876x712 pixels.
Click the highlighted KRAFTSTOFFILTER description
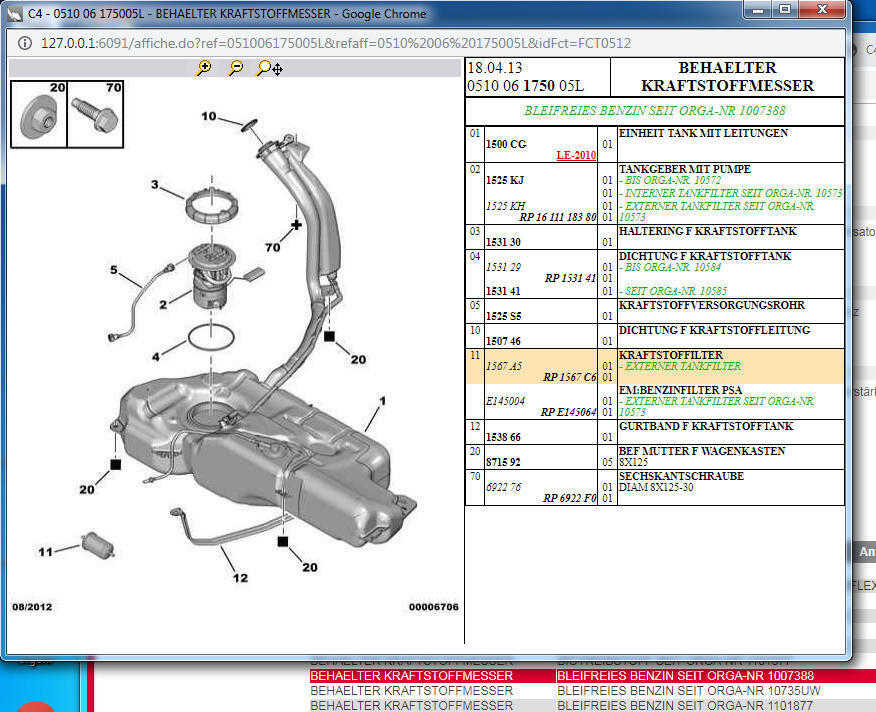point(671,355)
